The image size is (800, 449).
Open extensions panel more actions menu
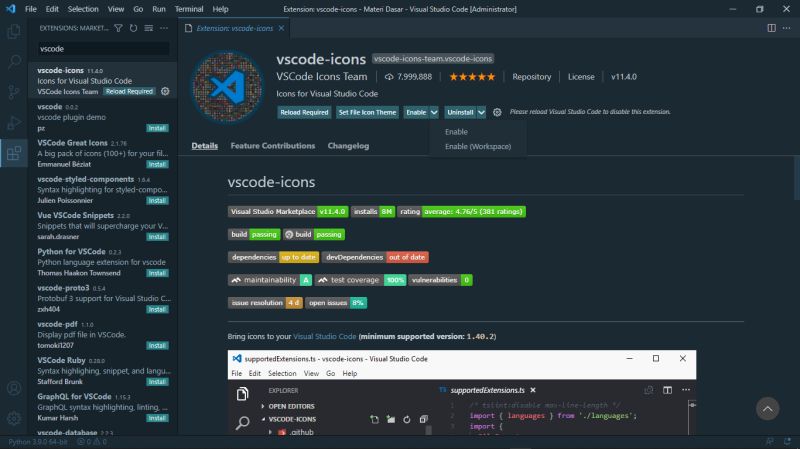164,28
